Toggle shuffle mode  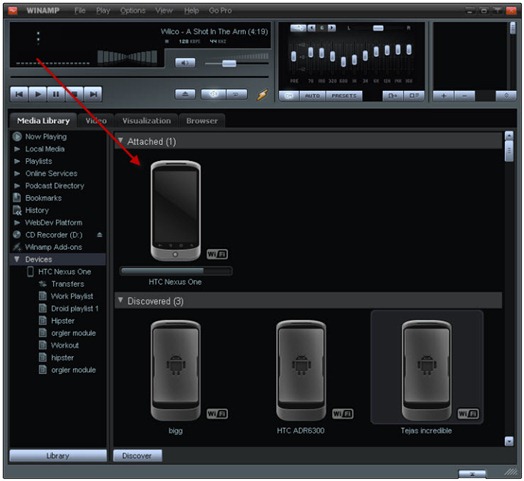214,94
